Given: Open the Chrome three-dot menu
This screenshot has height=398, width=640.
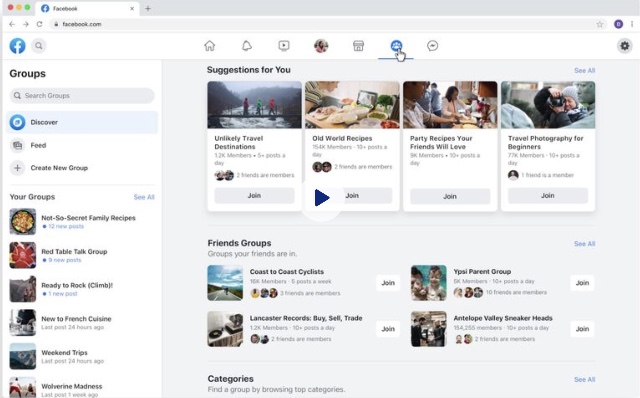Looking at the screenshot, I should 632,24.
